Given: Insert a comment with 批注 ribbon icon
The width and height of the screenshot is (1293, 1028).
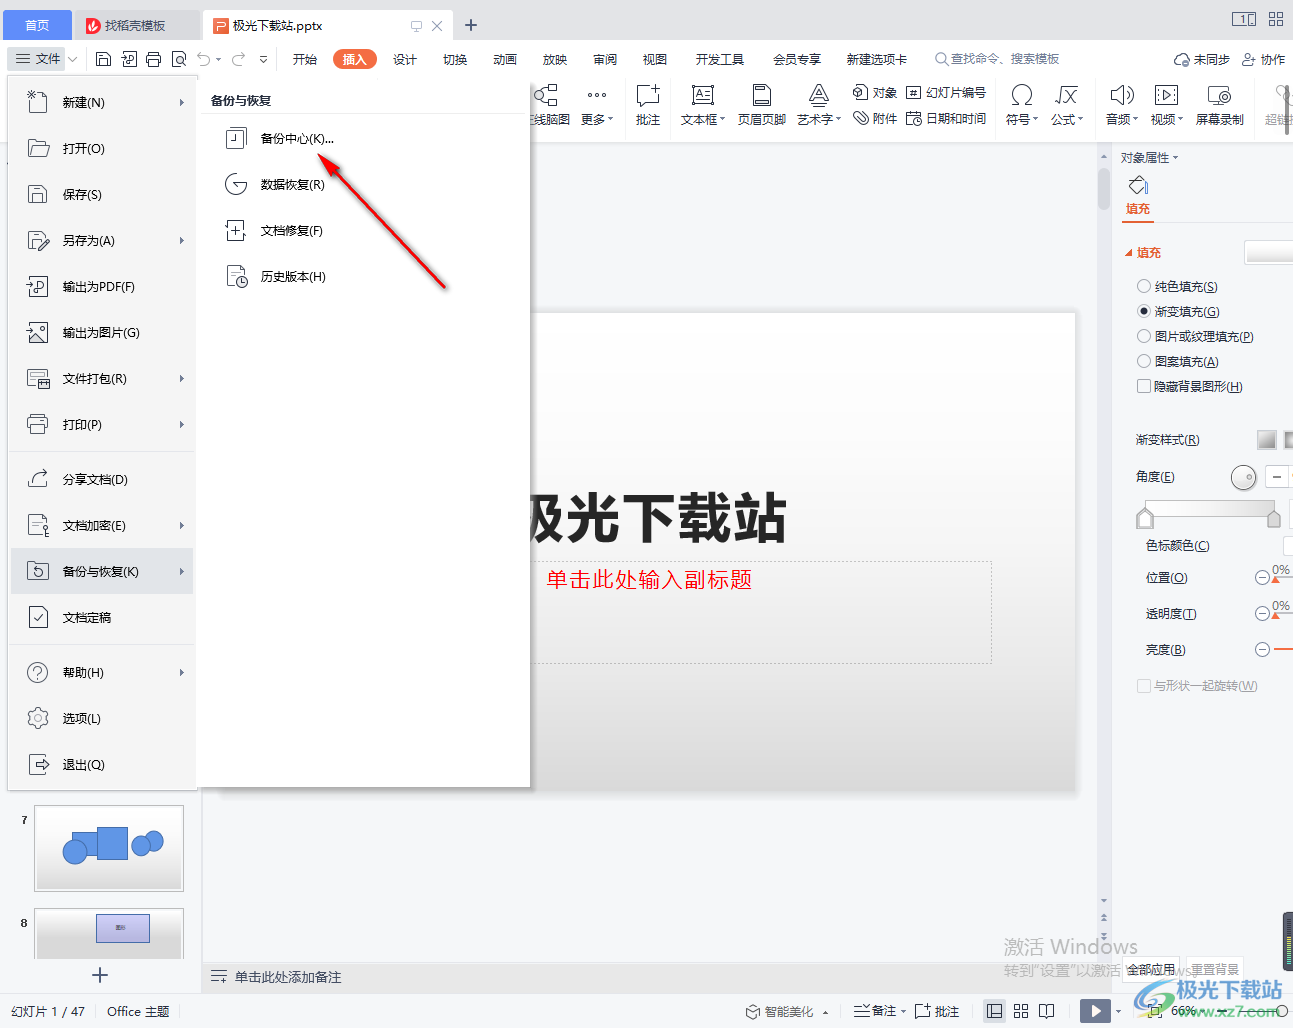Looking at the screenshot, I should (648, 105).
